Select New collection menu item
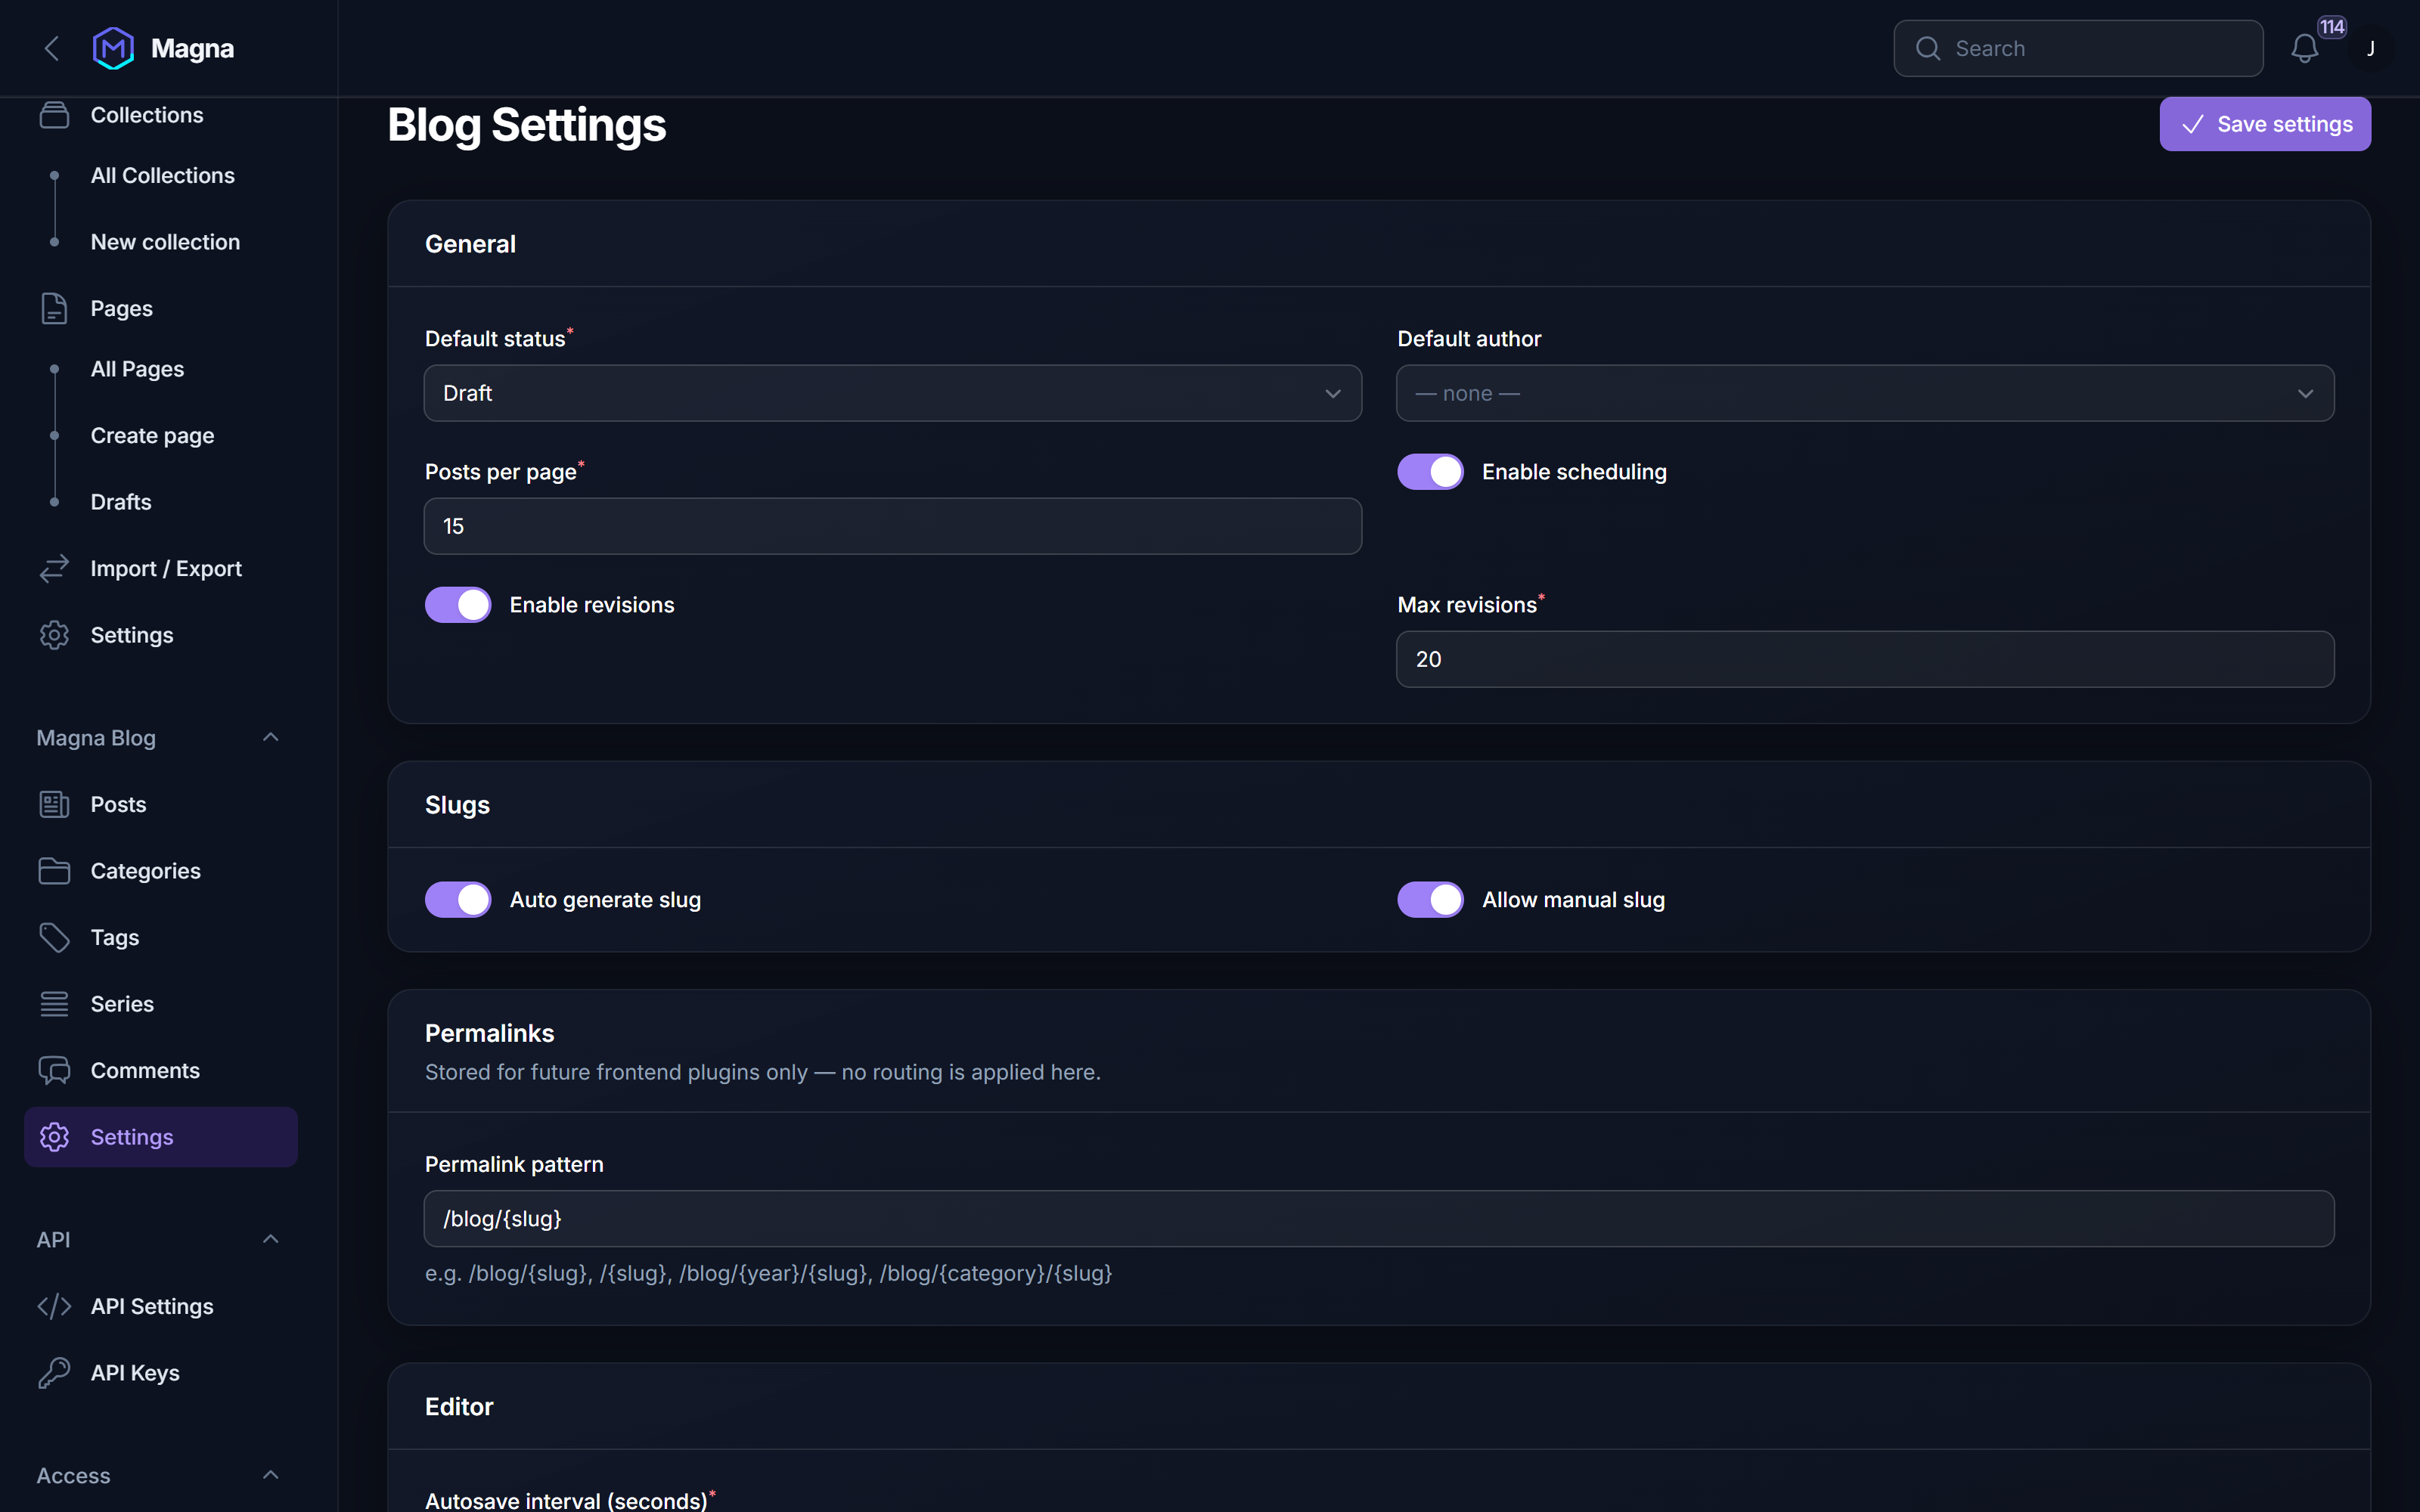The image size is (2420, 1512). (x=165, y=242)
